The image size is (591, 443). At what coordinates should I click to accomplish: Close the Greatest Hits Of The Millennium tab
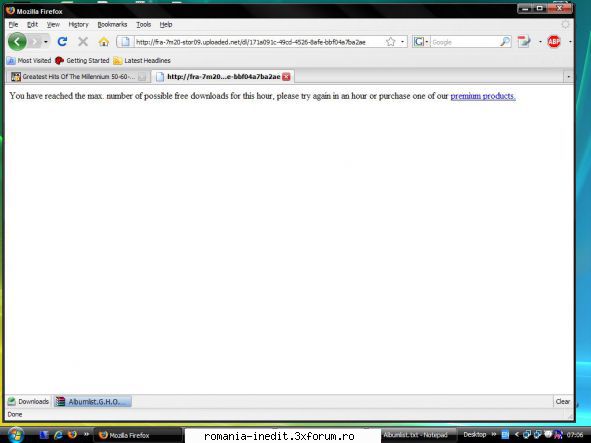pos(142,77)
